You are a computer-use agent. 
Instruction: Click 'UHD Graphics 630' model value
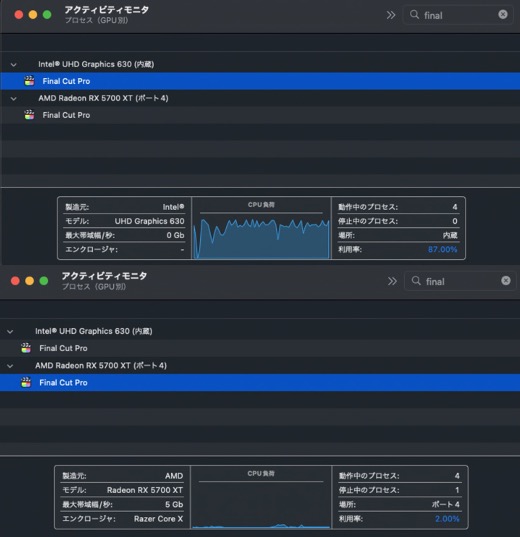click(x=149, y=221)
